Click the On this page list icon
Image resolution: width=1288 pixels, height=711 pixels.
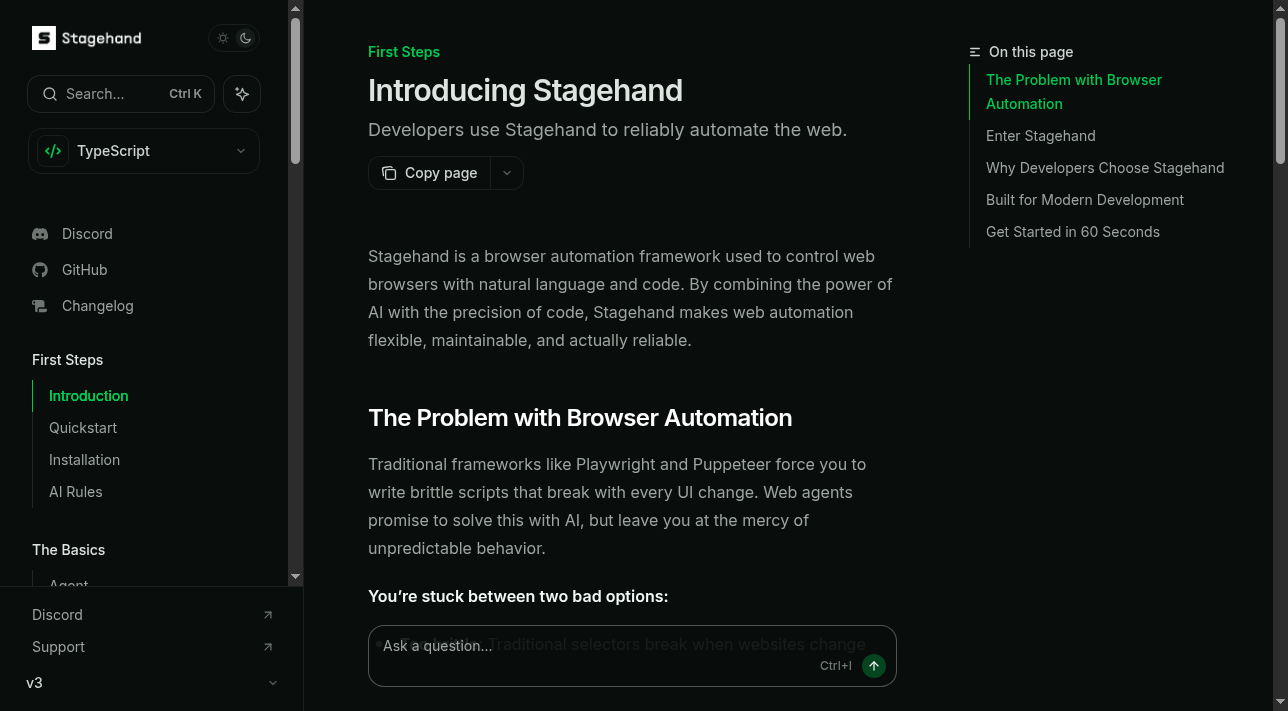coord(975,52)
